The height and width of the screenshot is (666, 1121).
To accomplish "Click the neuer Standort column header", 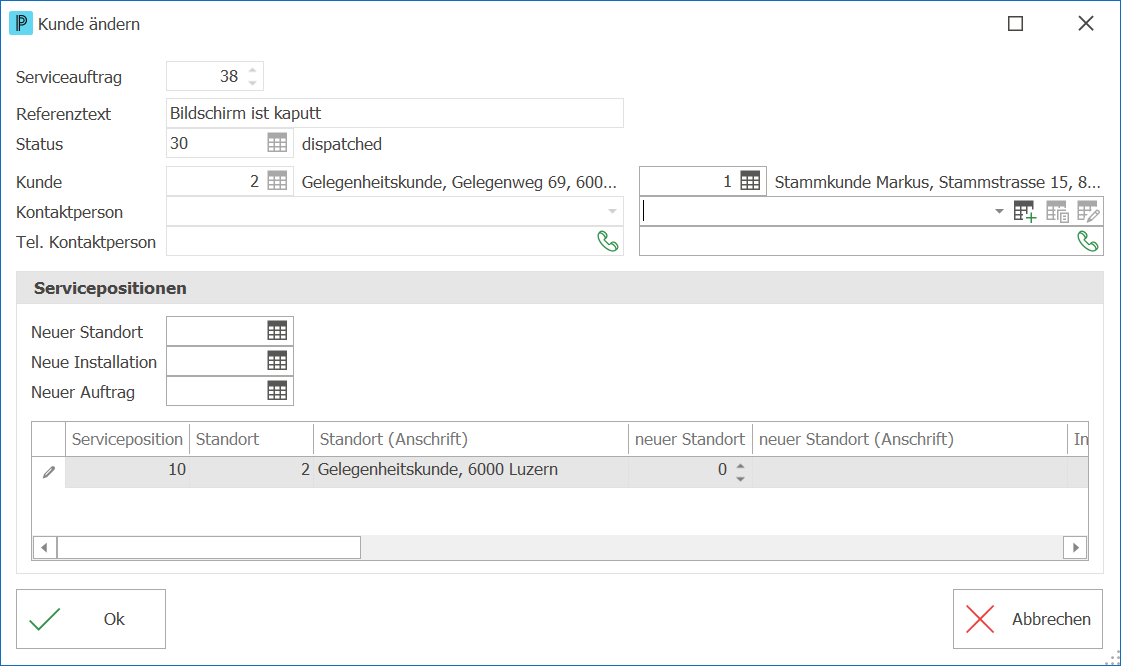I will [691, 439].
